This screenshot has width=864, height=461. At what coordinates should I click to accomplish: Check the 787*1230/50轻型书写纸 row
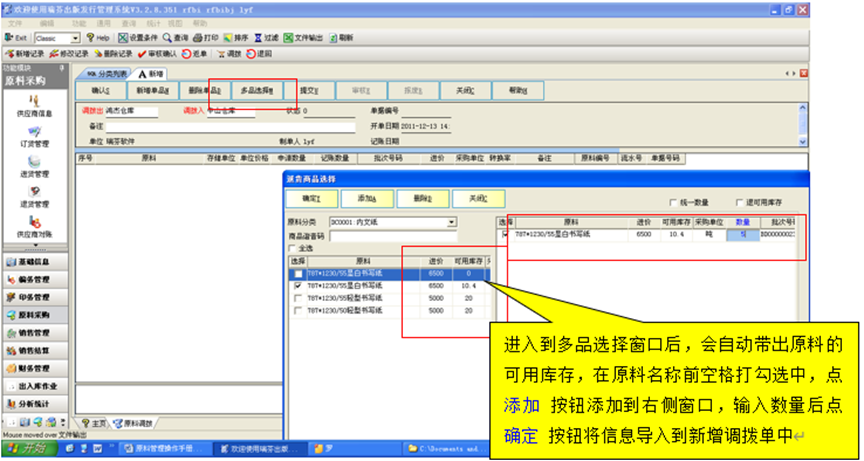click(298, 311)
